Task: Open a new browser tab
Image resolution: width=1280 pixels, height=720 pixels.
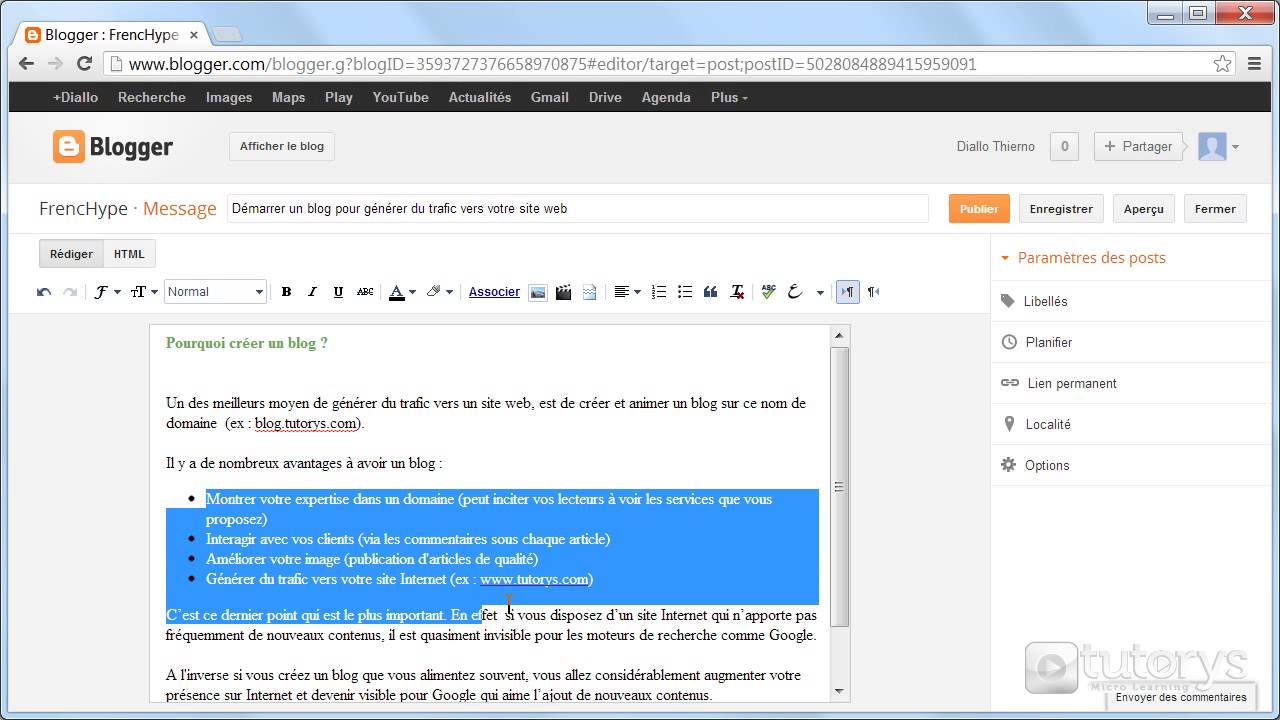Action: 227,35
